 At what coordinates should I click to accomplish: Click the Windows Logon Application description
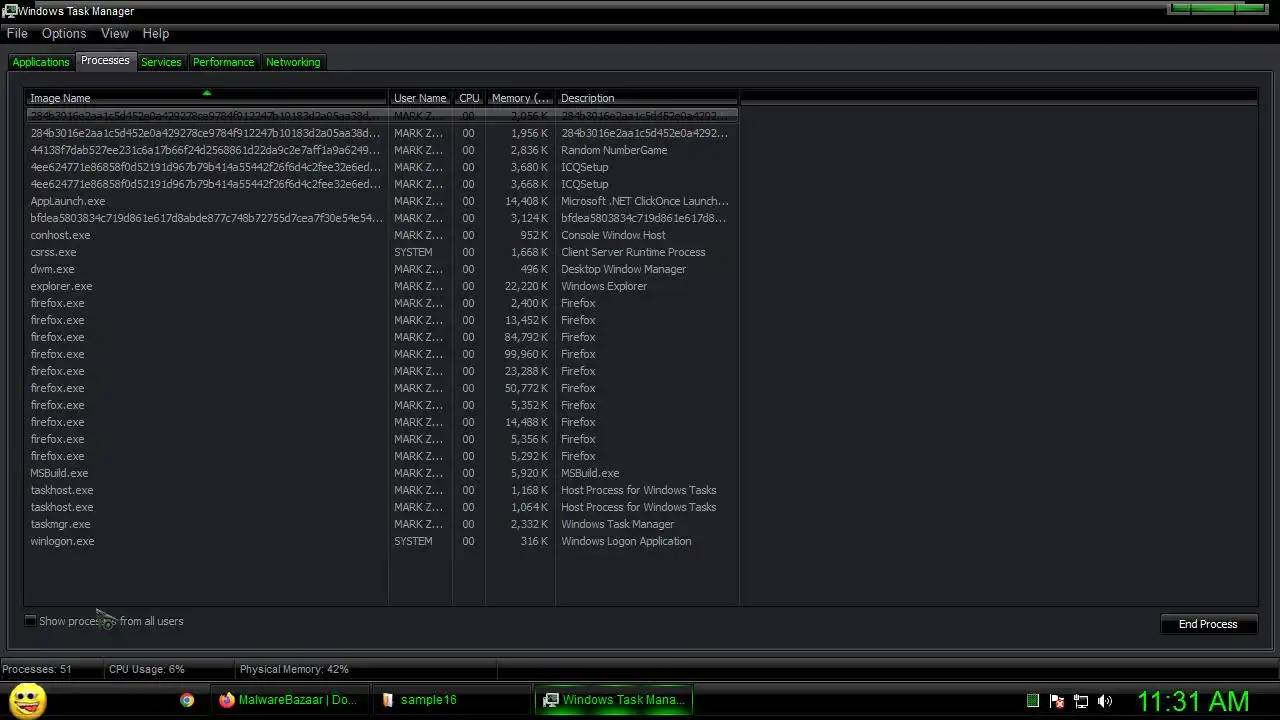(x=626, y=541)
